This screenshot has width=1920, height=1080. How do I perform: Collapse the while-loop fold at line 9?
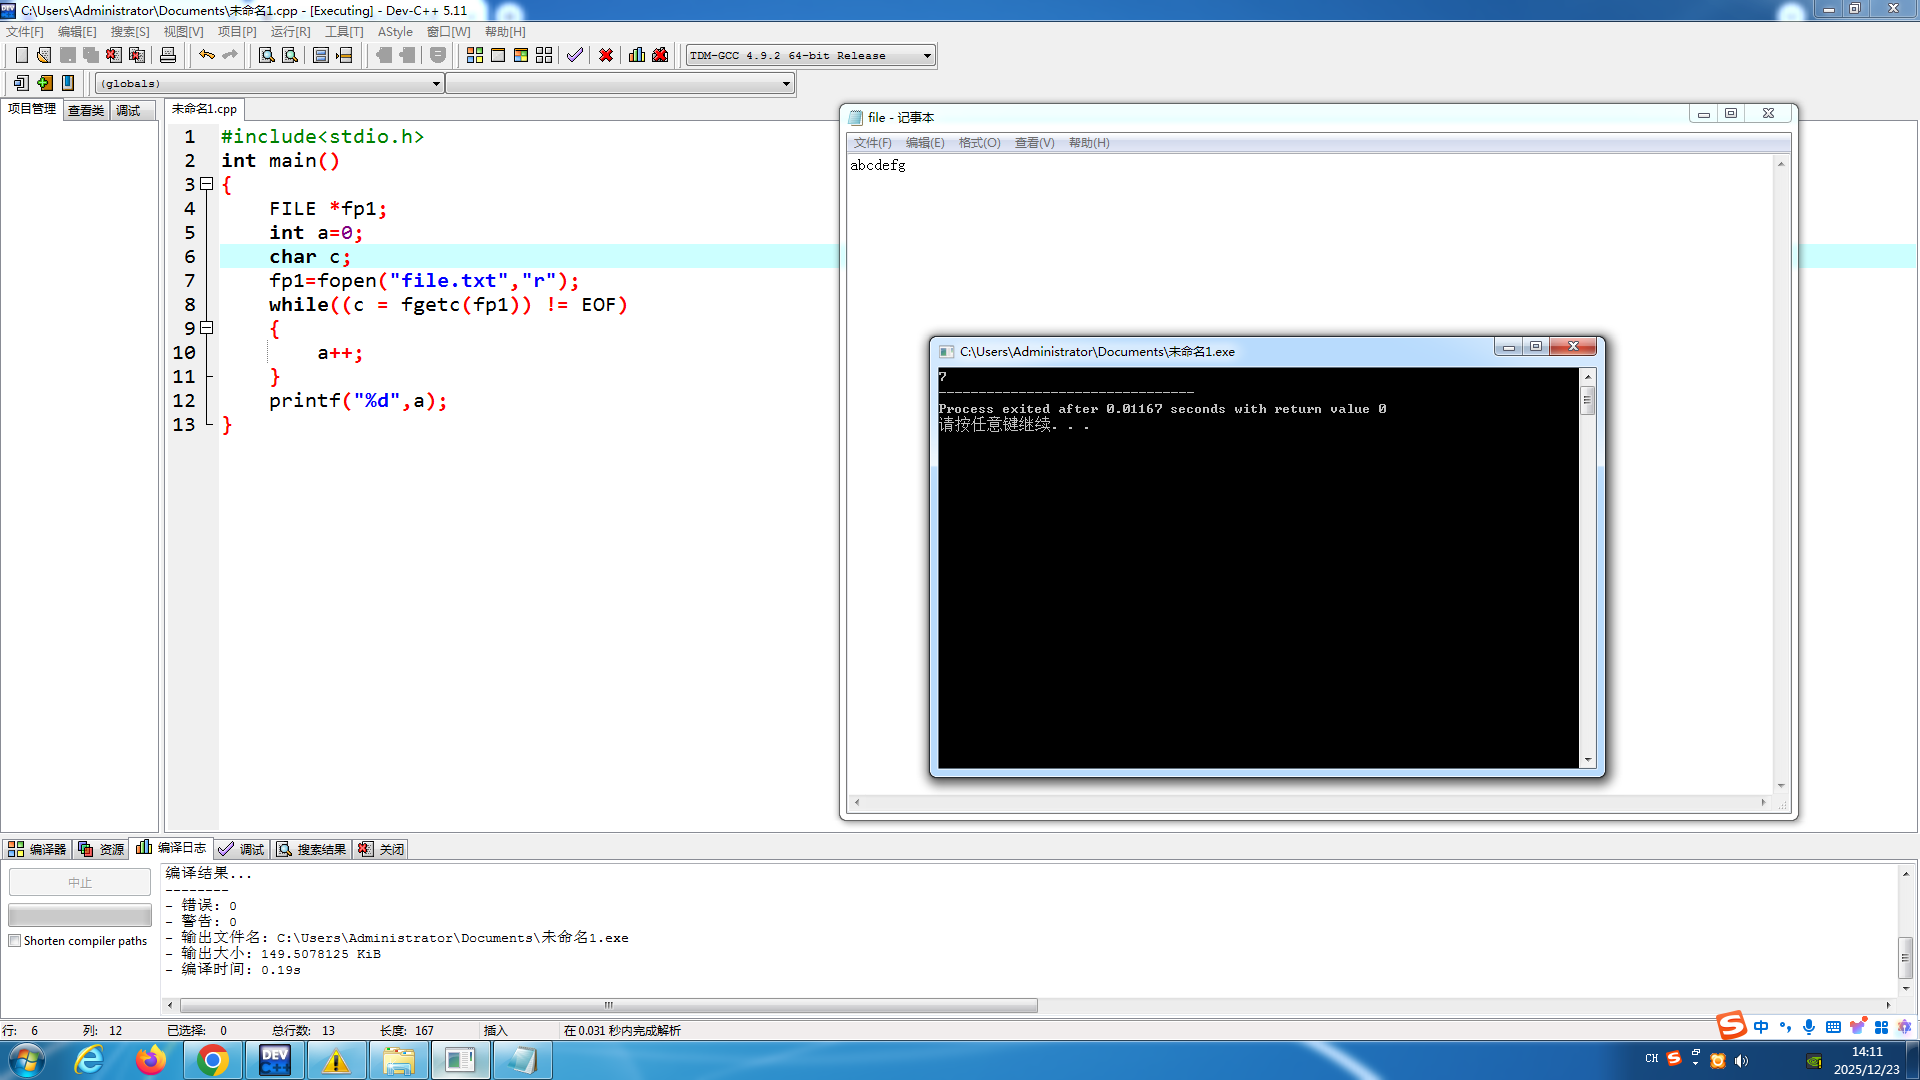207,328
